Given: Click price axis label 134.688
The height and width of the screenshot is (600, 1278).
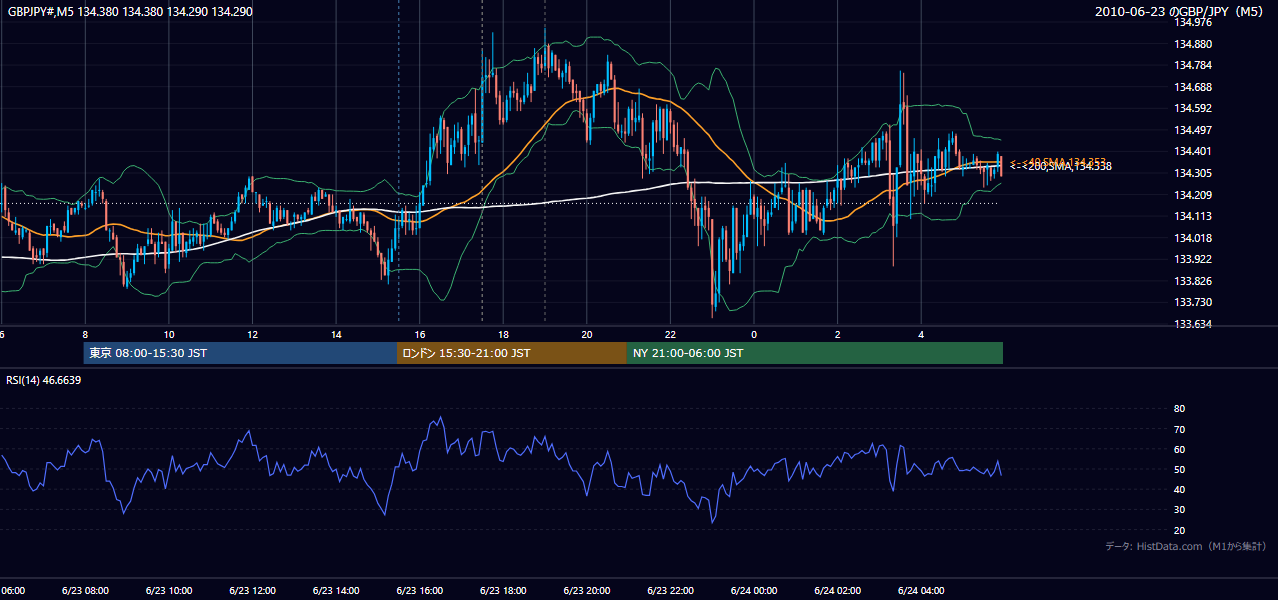Looking at the screenshot, I should (1192, 87).
